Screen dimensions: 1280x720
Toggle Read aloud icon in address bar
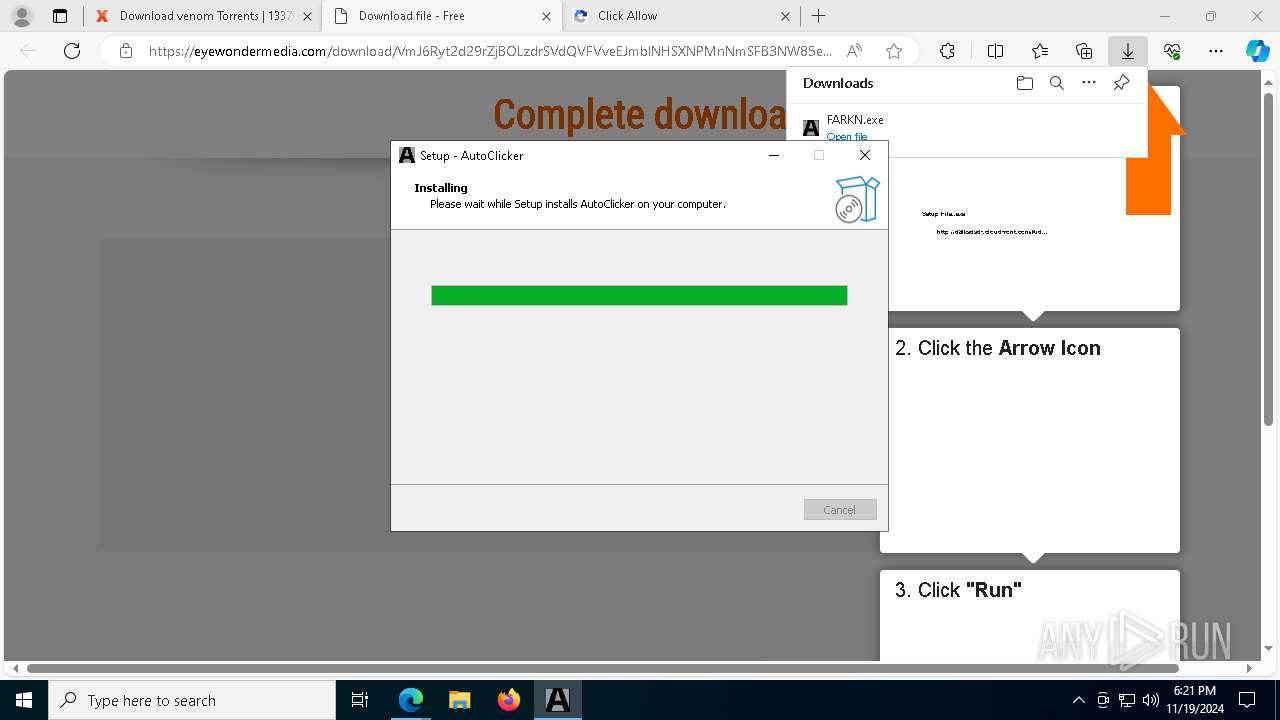coord(854,51)
